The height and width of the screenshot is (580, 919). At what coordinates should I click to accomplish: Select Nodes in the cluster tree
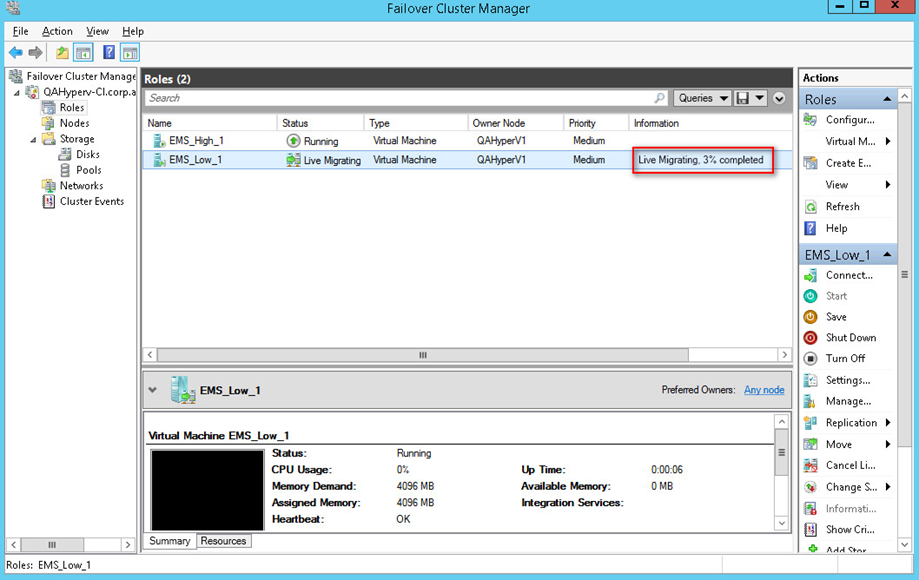click(x=74, y=123)
